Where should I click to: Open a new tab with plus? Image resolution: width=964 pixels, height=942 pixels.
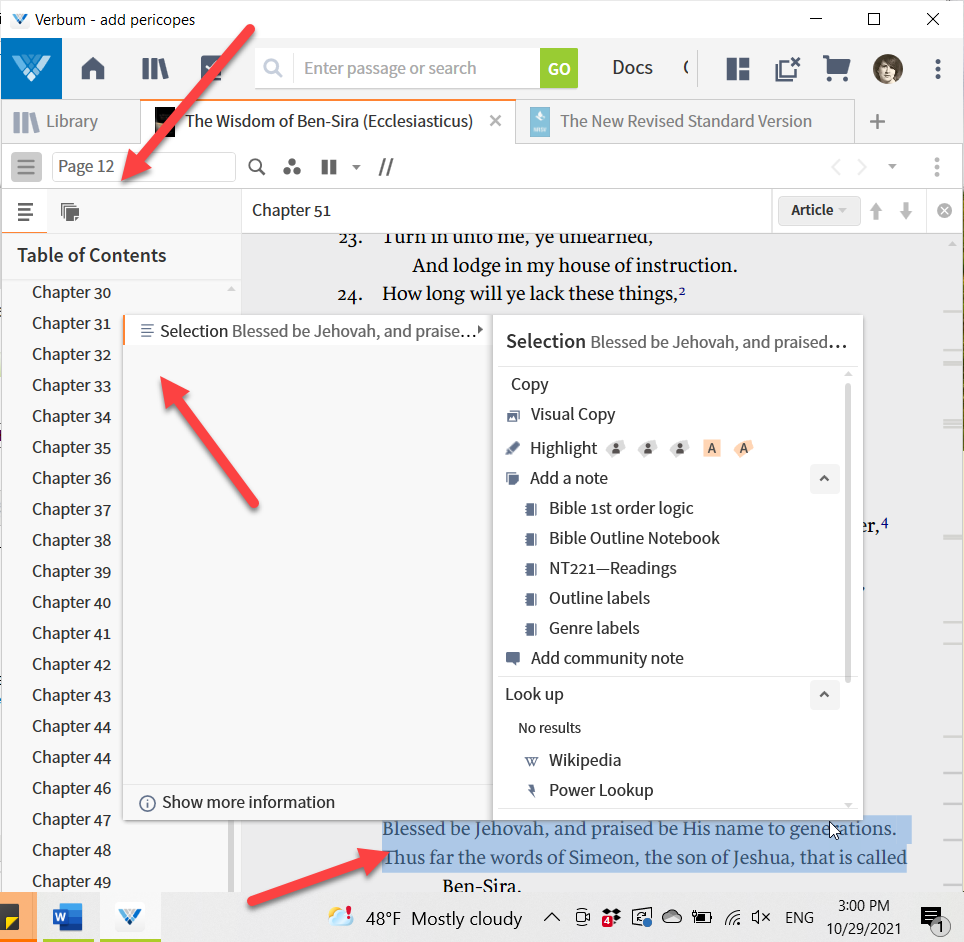(x=877, y=122)
